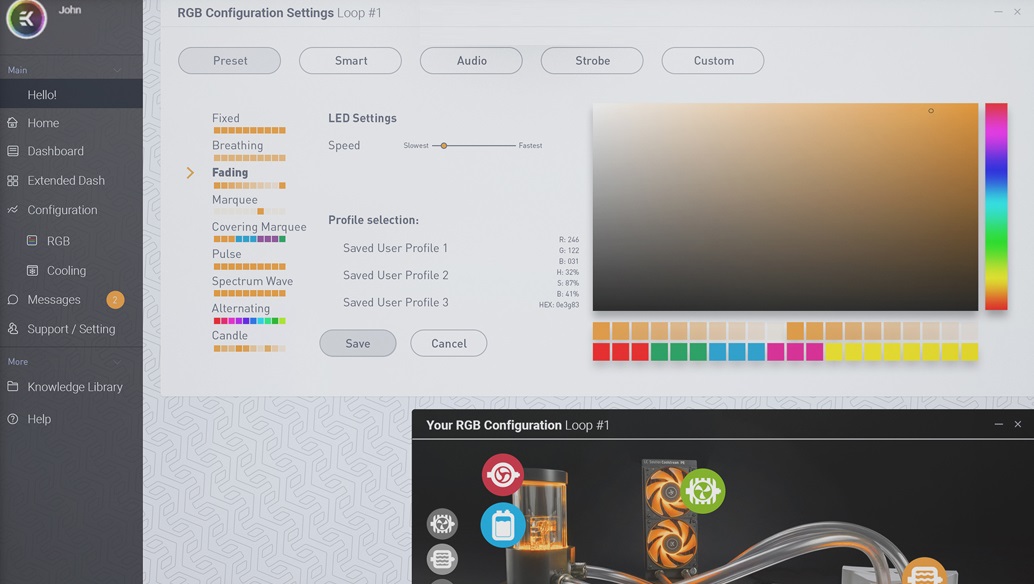The width and height of the screenshot is (1034, 584).
Task: Switch to the Preset tab
Action: pos(229,61)
